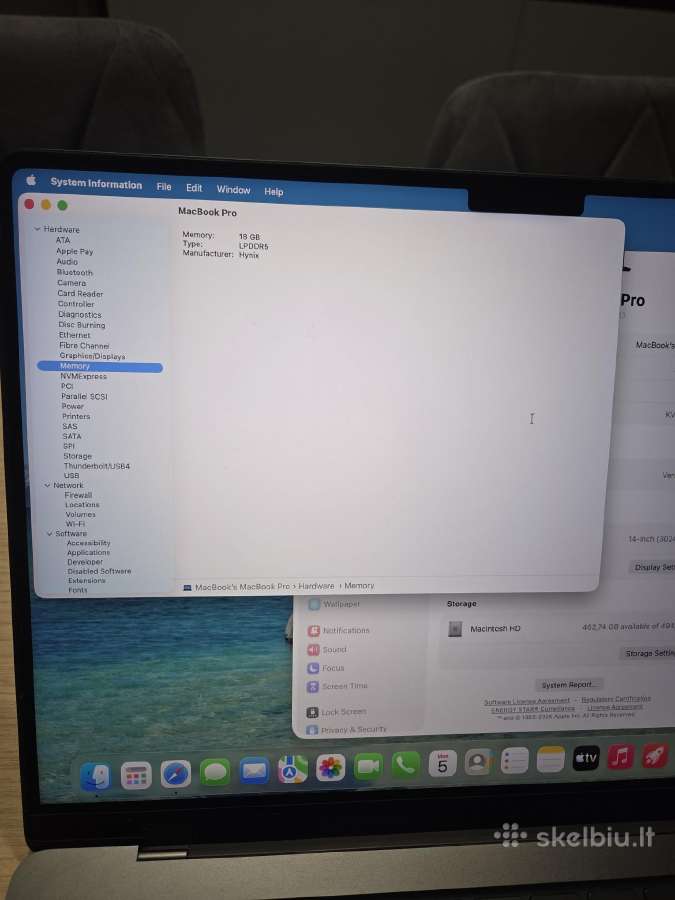Collapse the Software section

tap(50, 534)
